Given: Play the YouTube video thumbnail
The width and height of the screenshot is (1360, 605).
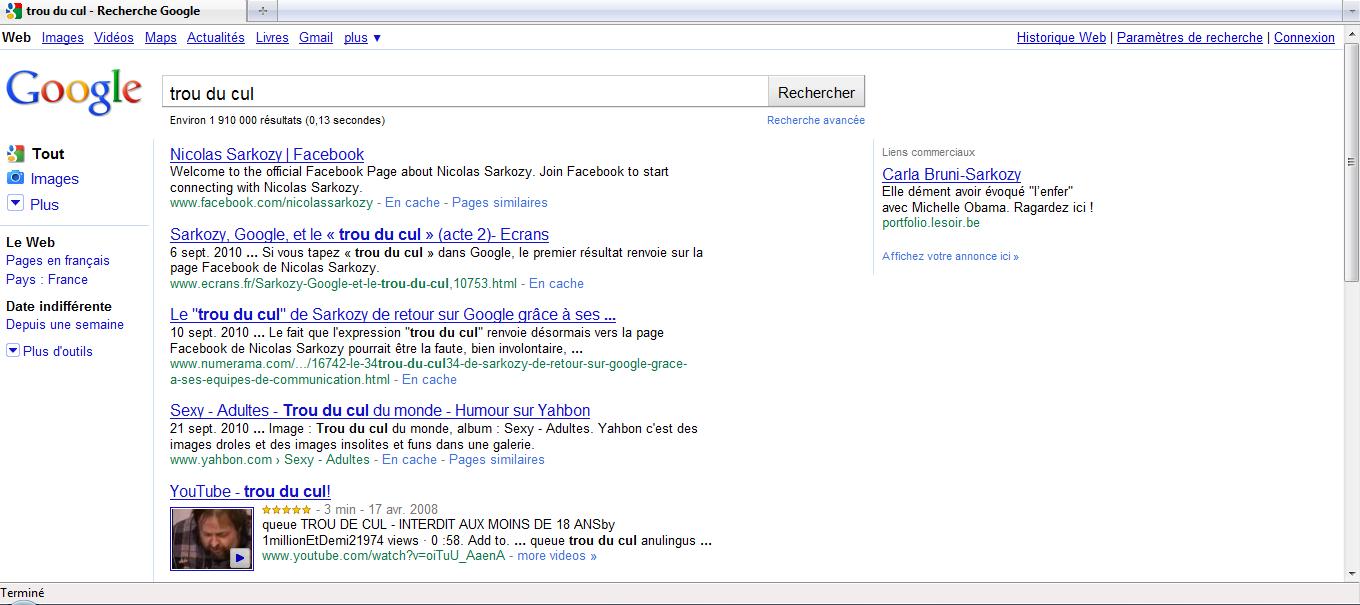Looking at the screenshot, I should 211,538.
